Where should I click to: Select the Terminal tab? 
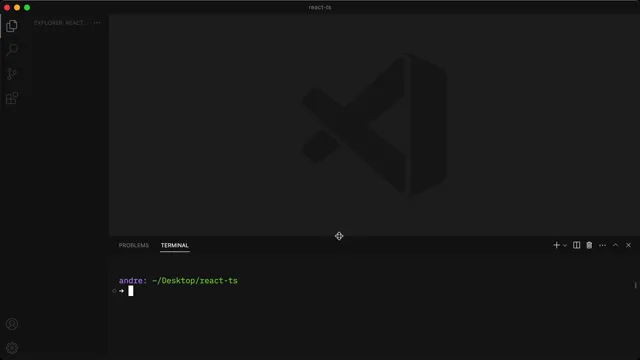point(175,245)
